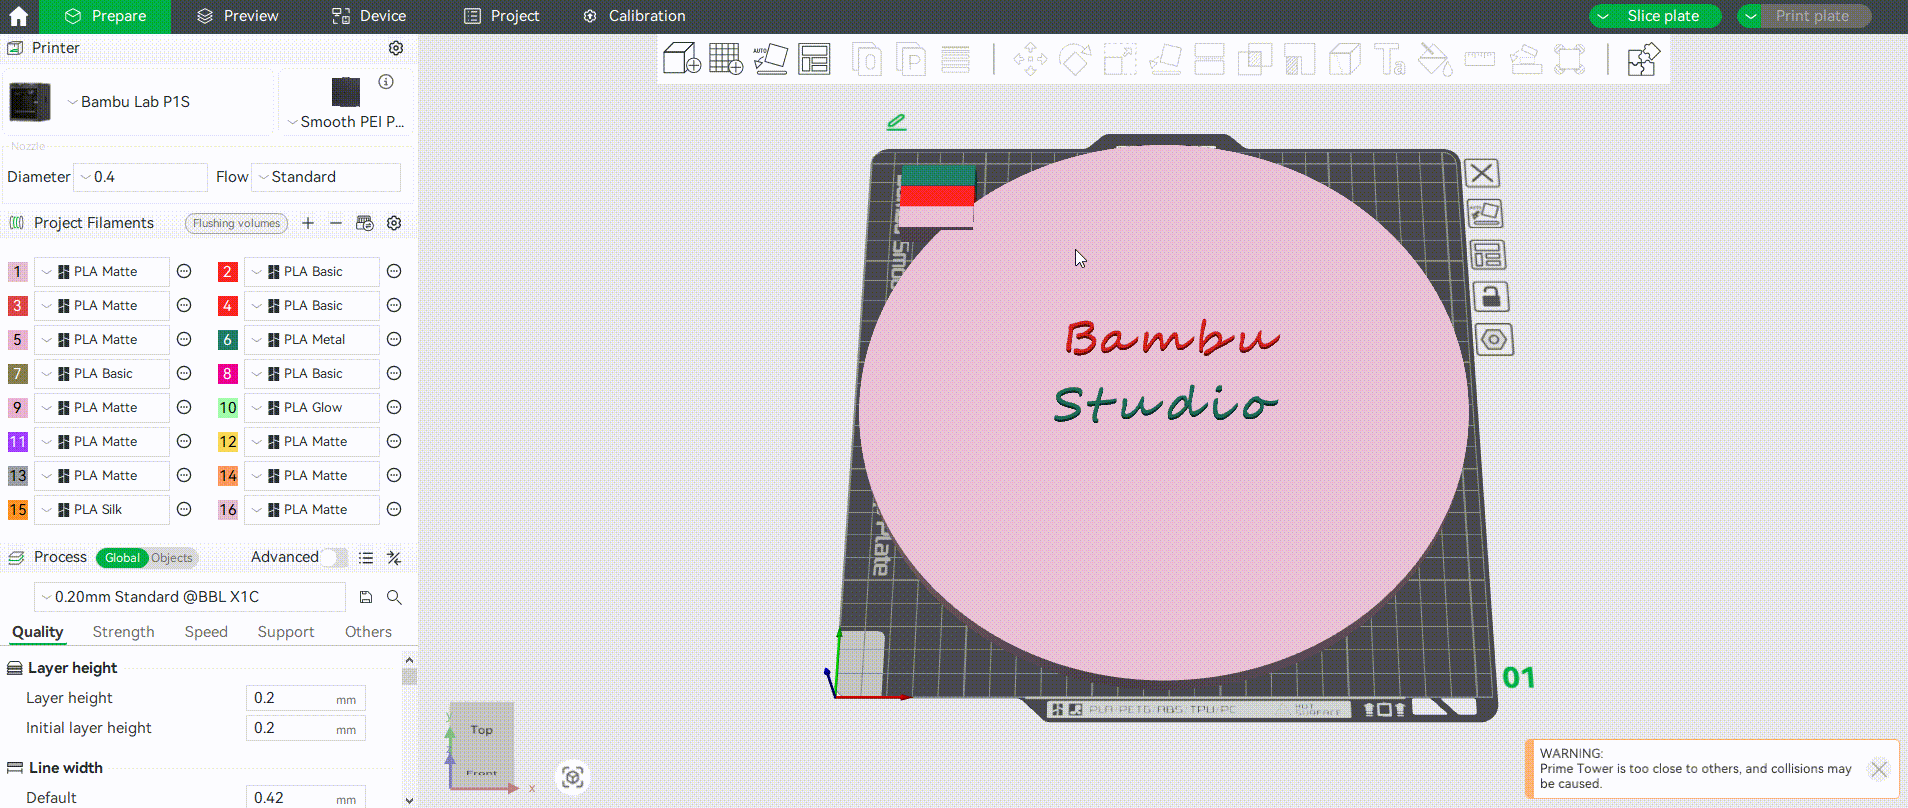Screen dimensions: 1908x808
Task: Open the Assembly view puzzle icon
Action: click(1643, 59)
